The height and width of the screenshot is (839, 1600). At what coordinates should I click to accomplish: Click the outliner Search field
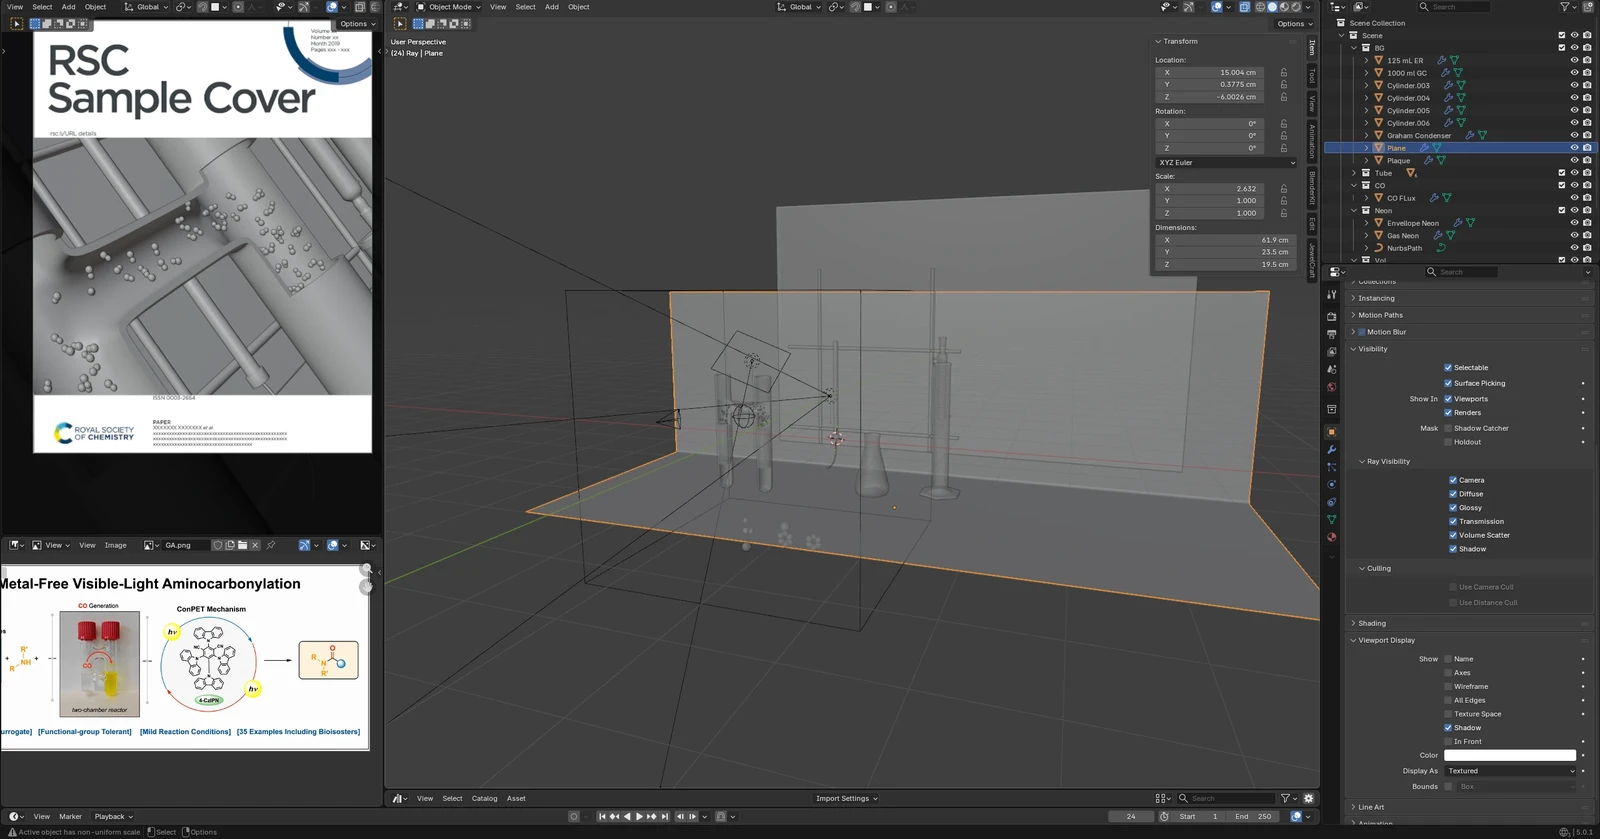[1453, 7]
